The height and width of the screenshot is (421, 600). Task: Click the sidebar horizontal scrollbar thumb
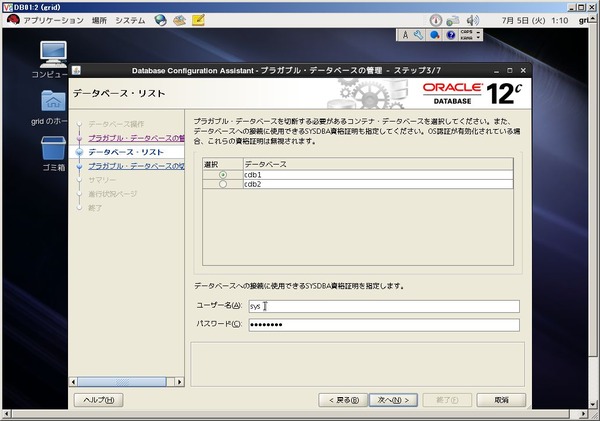click(x=122, y=382)
